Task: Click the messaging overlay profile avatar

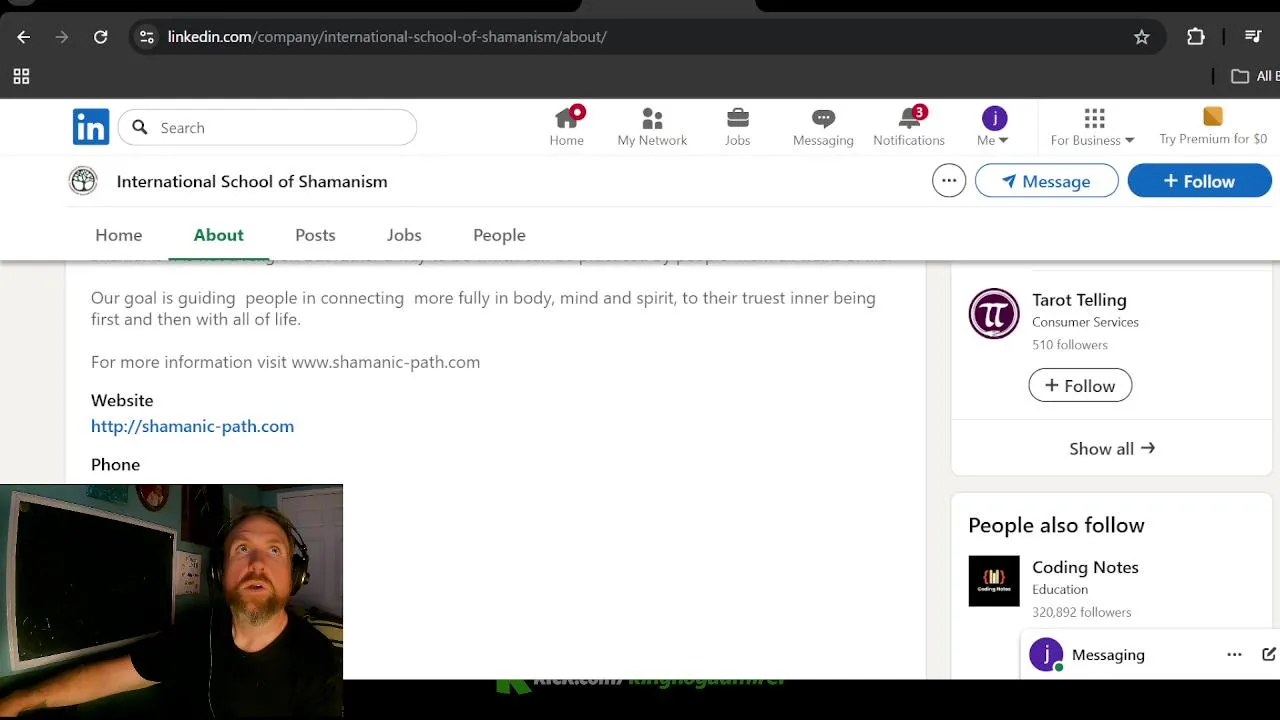Action: 1046,655
